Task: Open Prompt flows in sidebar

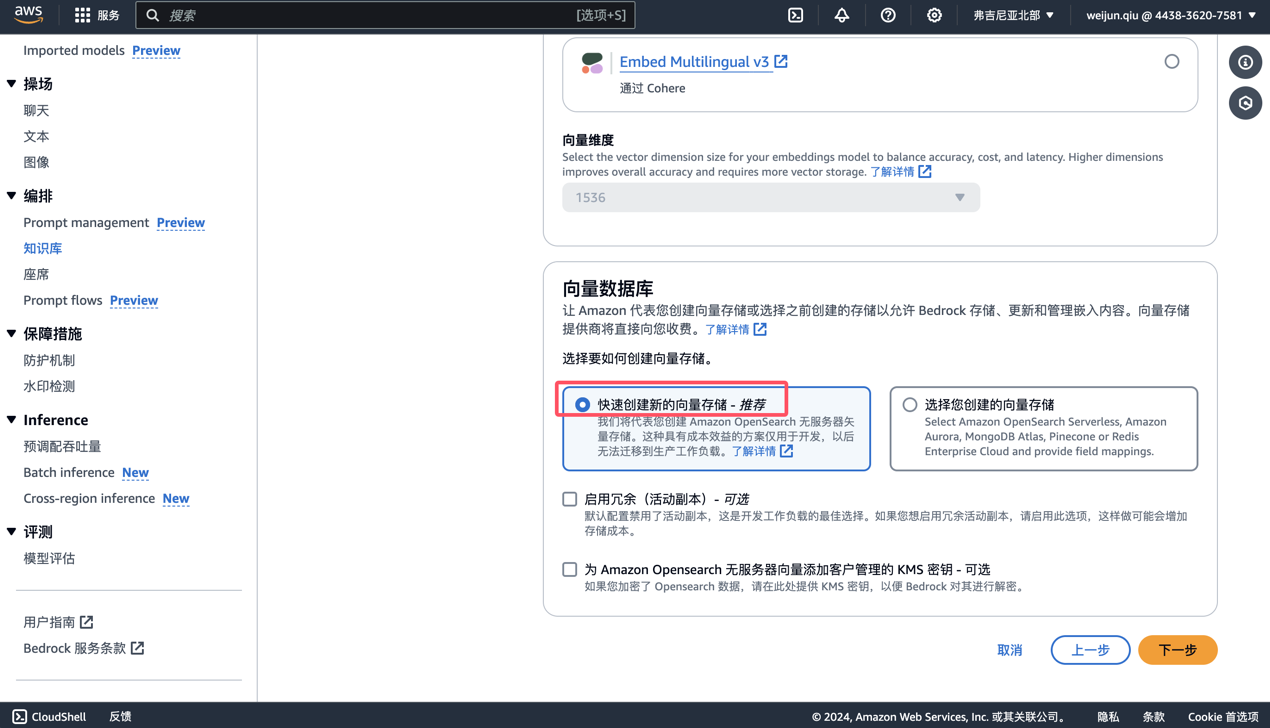Action: [x=63, y=300]
